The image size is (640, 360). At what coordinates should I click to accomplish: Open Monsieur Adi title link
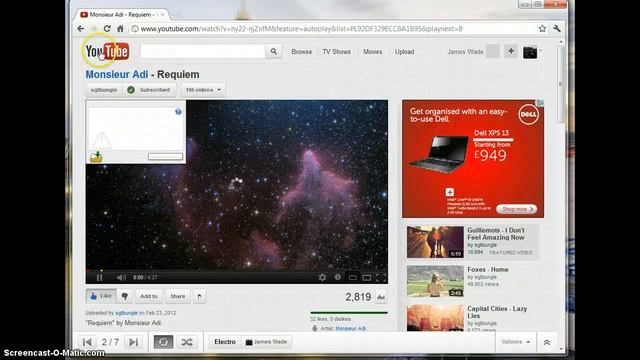tap(117, 75)
